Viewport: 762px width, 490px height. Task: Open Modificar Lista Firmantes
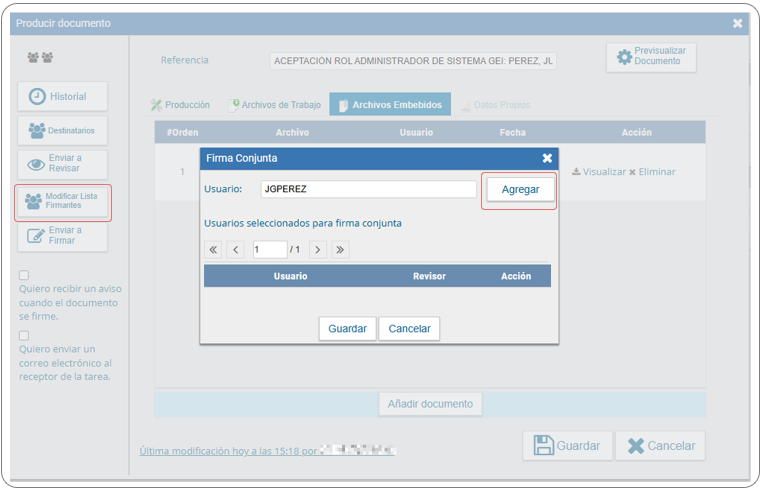pos(62,201)
